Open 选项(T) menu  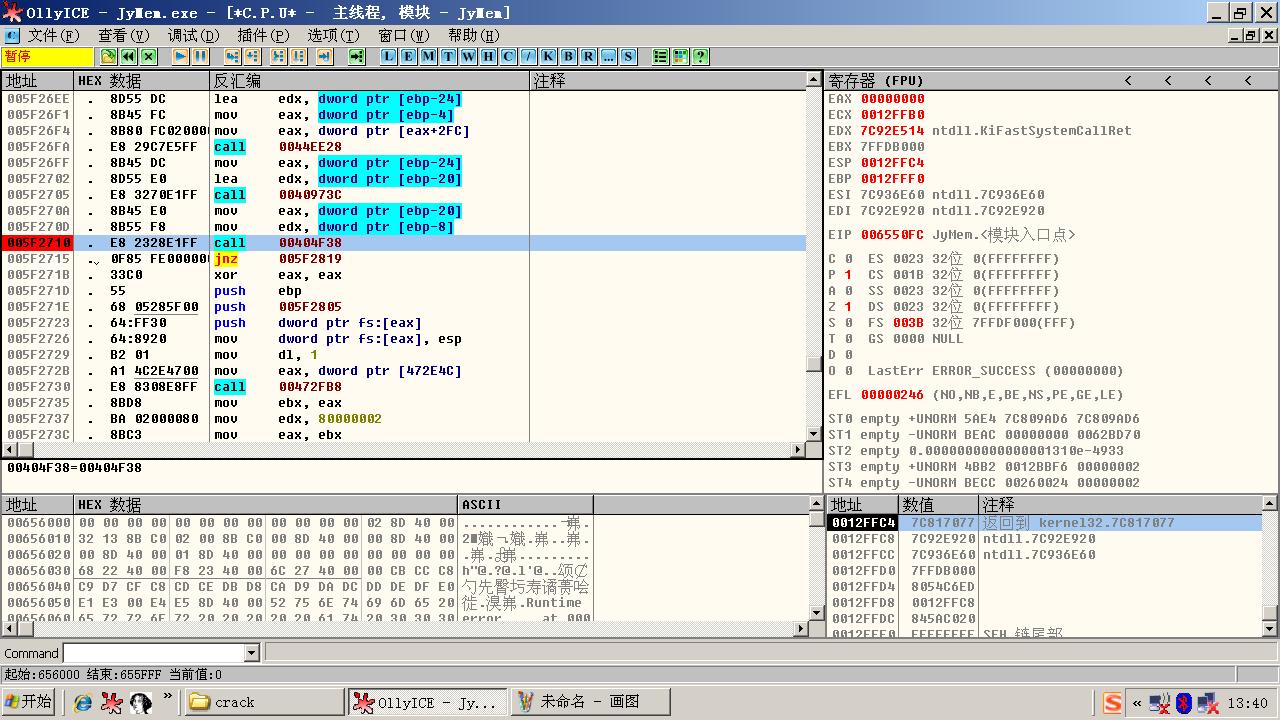click(x=333, y=35)
